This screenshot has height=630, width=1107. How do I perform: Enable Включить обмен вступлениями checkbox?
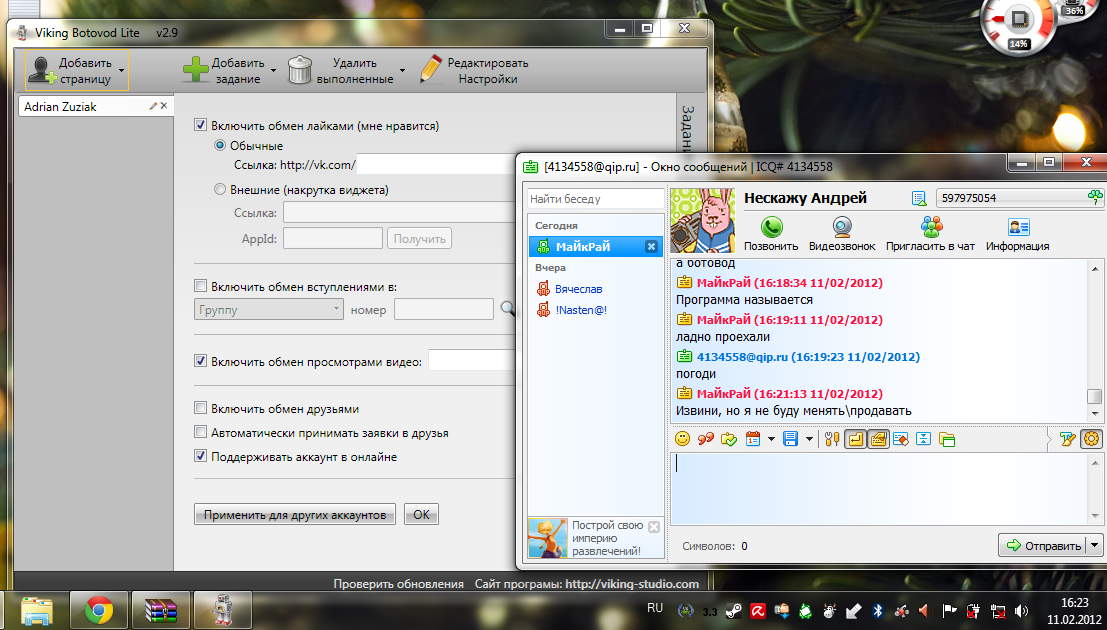[201, 287]
